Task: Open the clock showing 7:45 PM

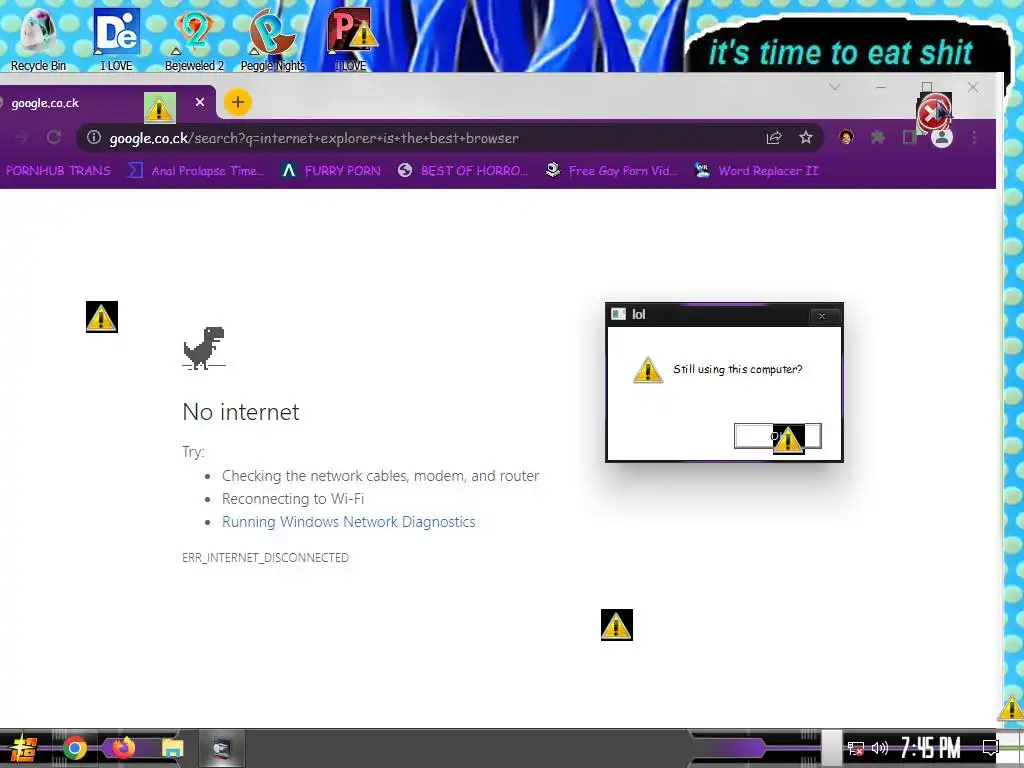Action: pyautogui.click(x=931, y=748)
